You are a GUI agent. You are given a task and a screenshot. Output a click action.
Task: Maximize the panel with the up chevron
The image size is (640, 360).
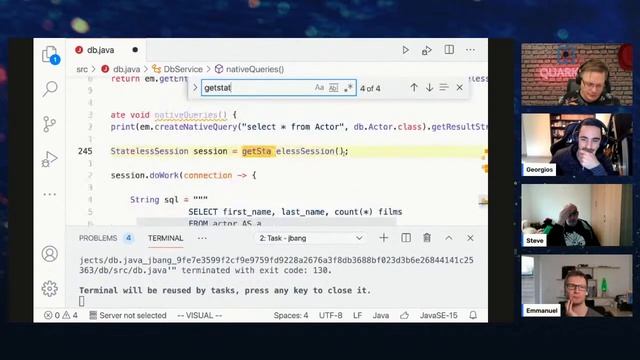click(x=449, y=238)
